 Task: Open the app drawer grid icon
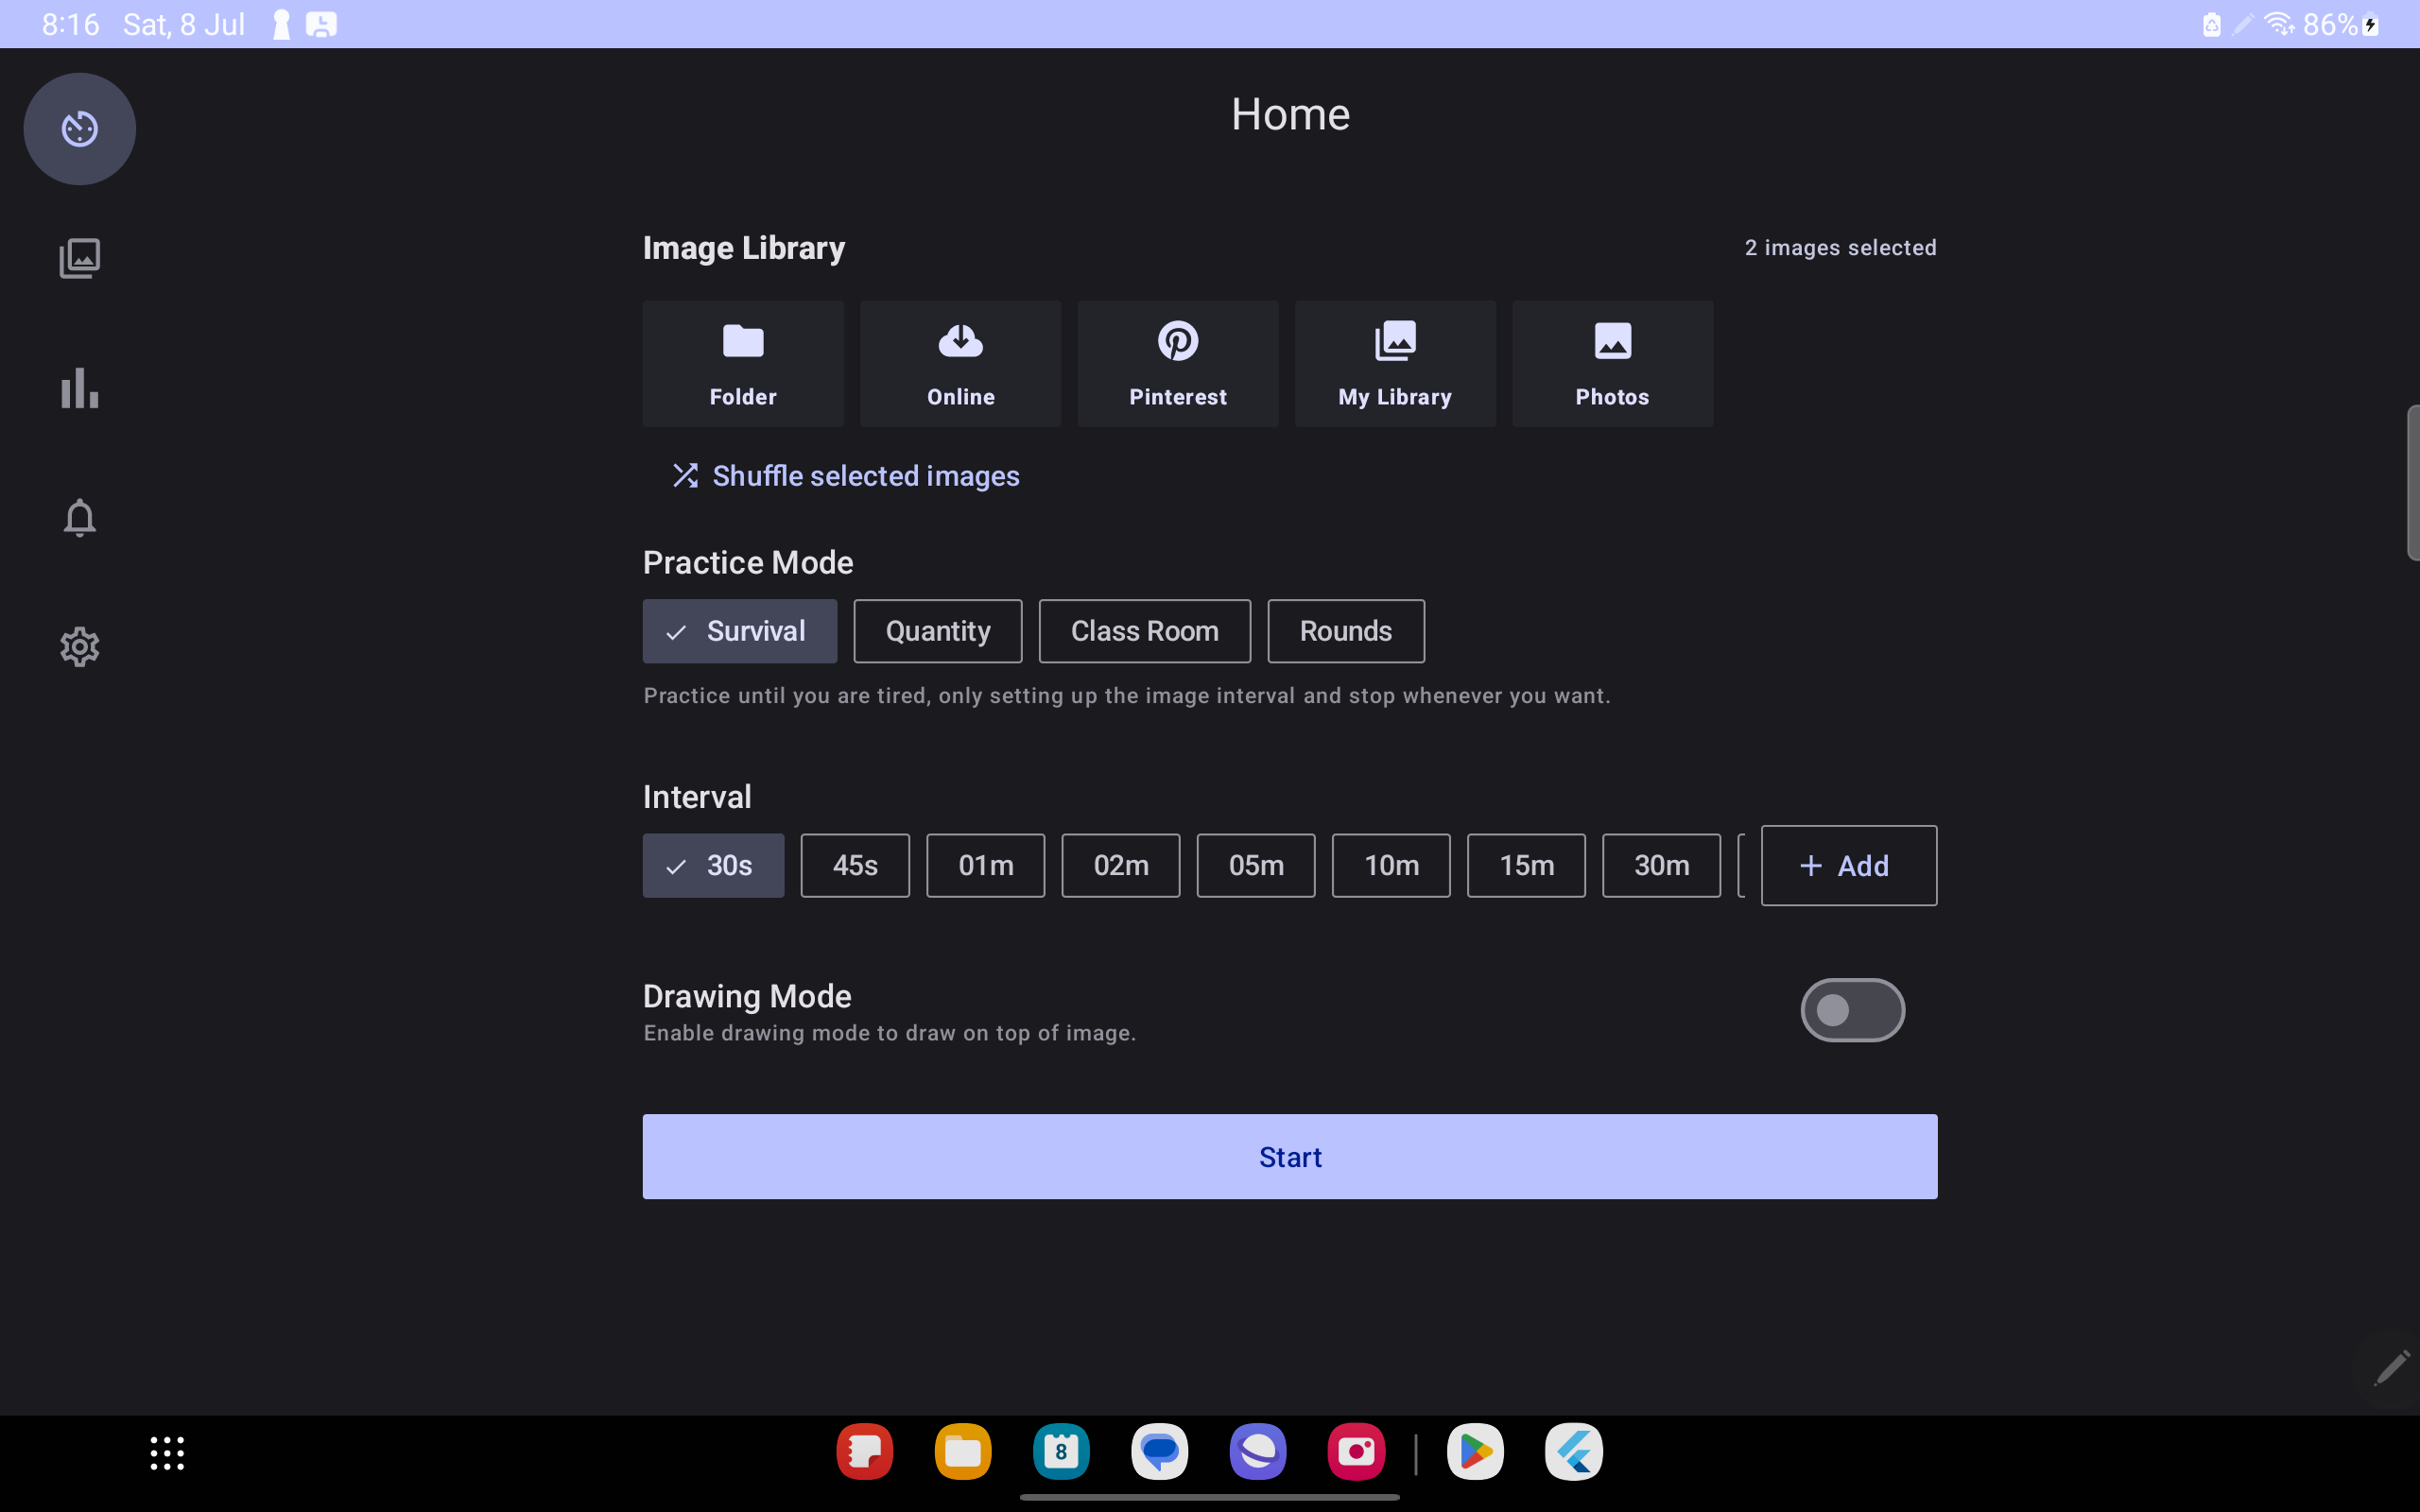[167, 1453]
